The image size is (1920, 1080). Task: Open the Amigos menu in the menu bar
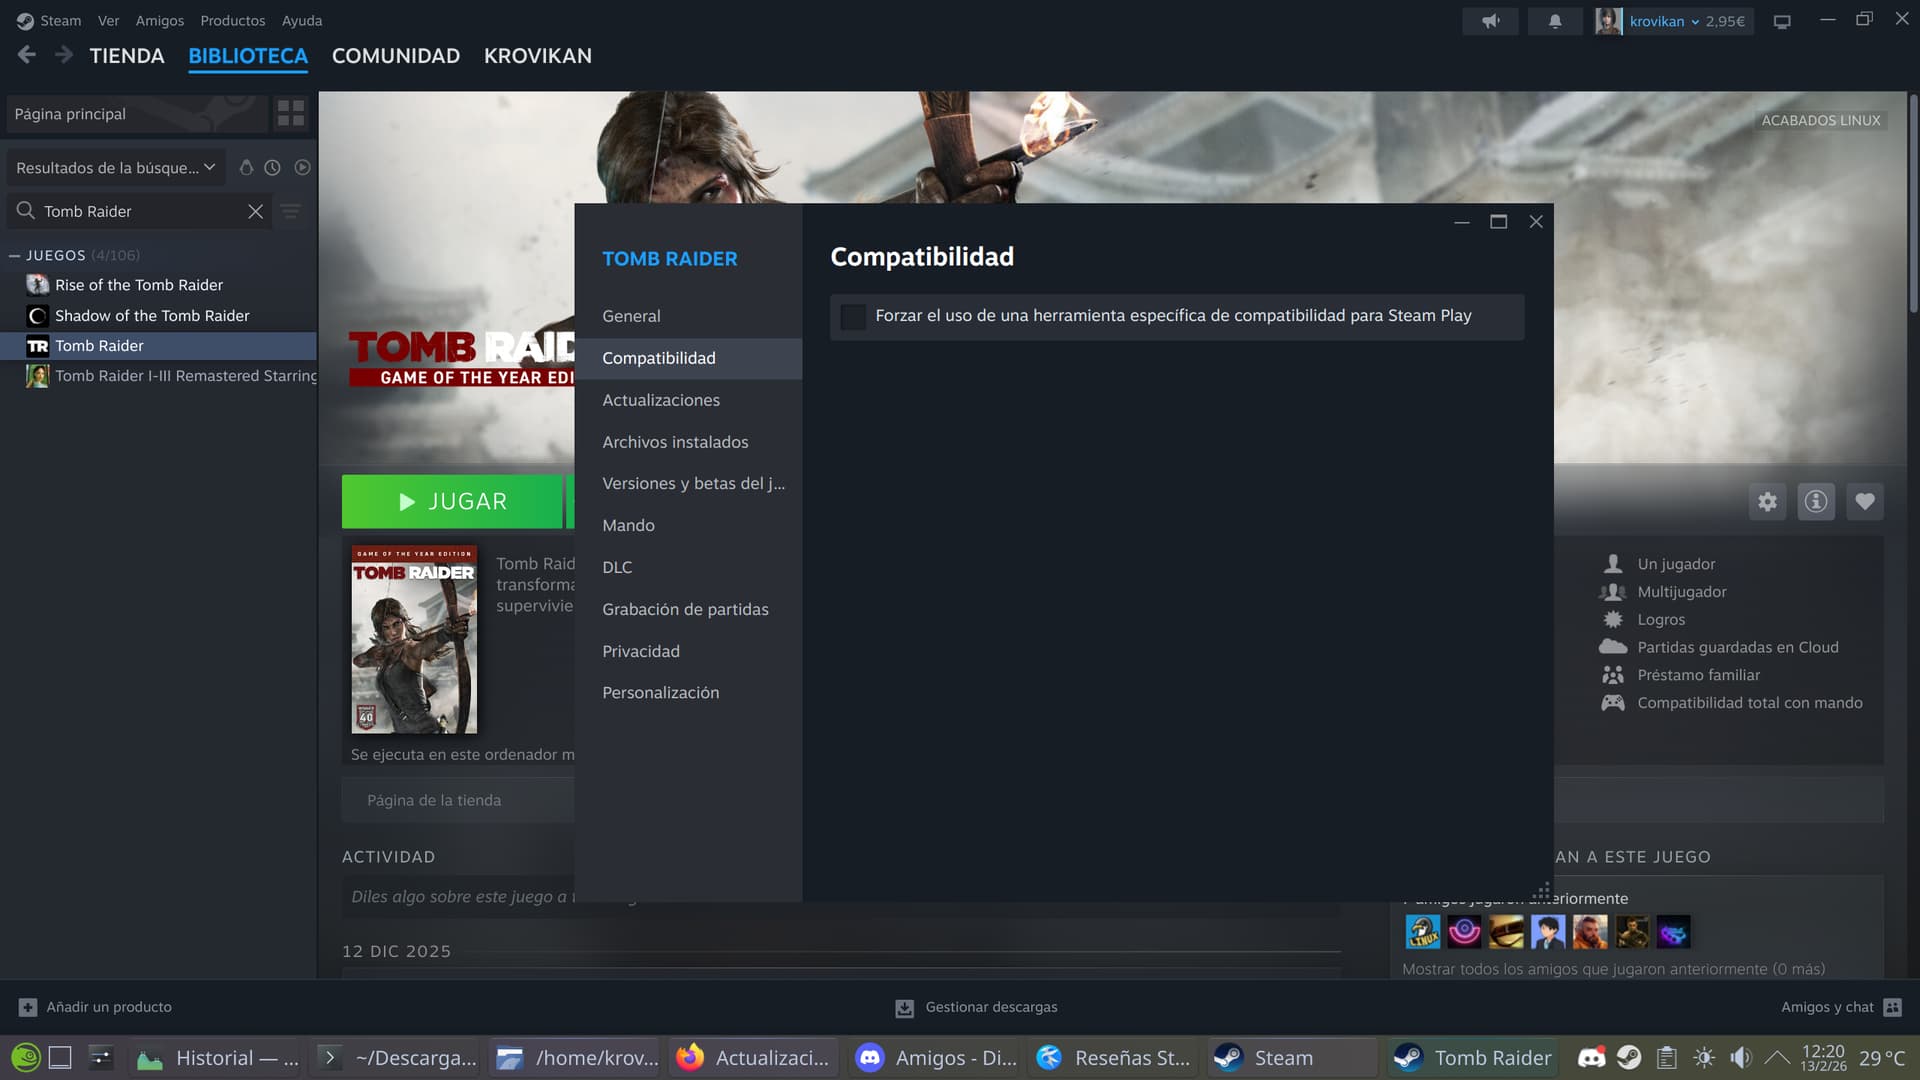click(159, 21)
